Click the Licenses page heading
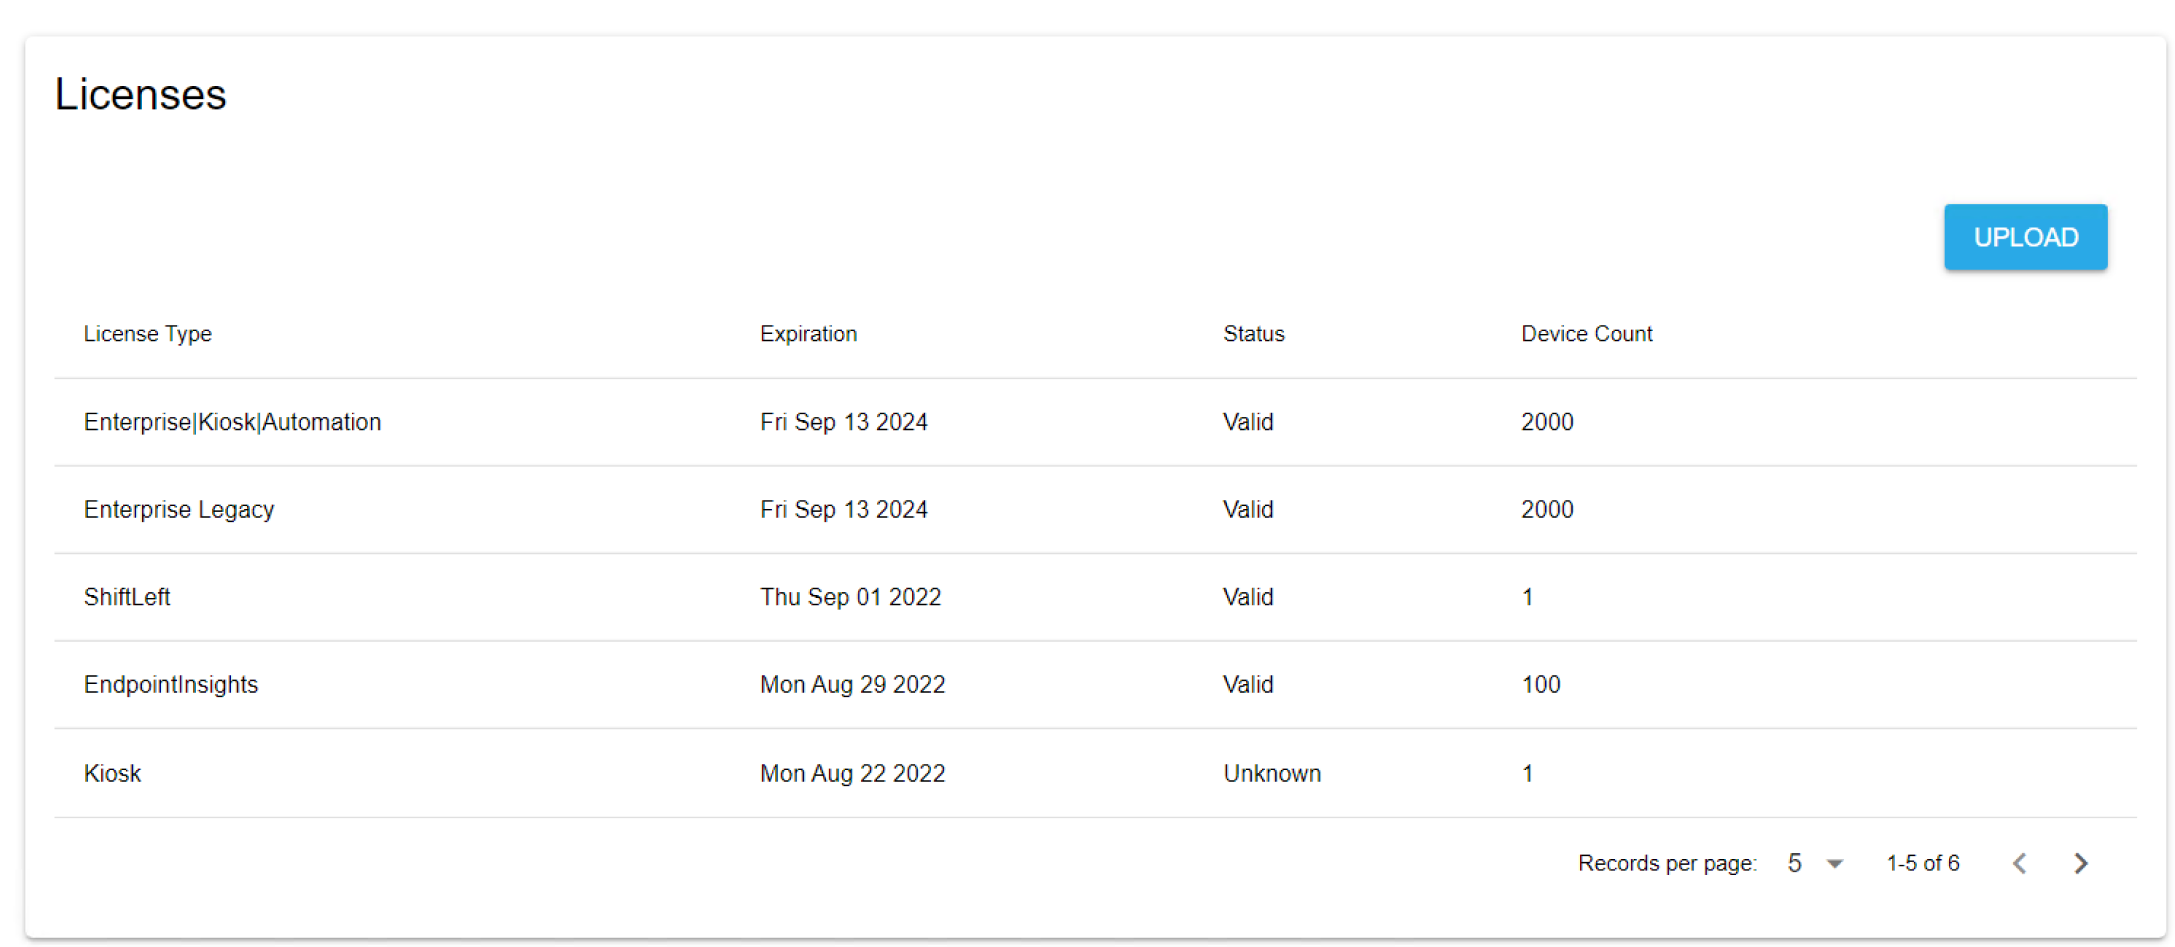 pos(140,95)
